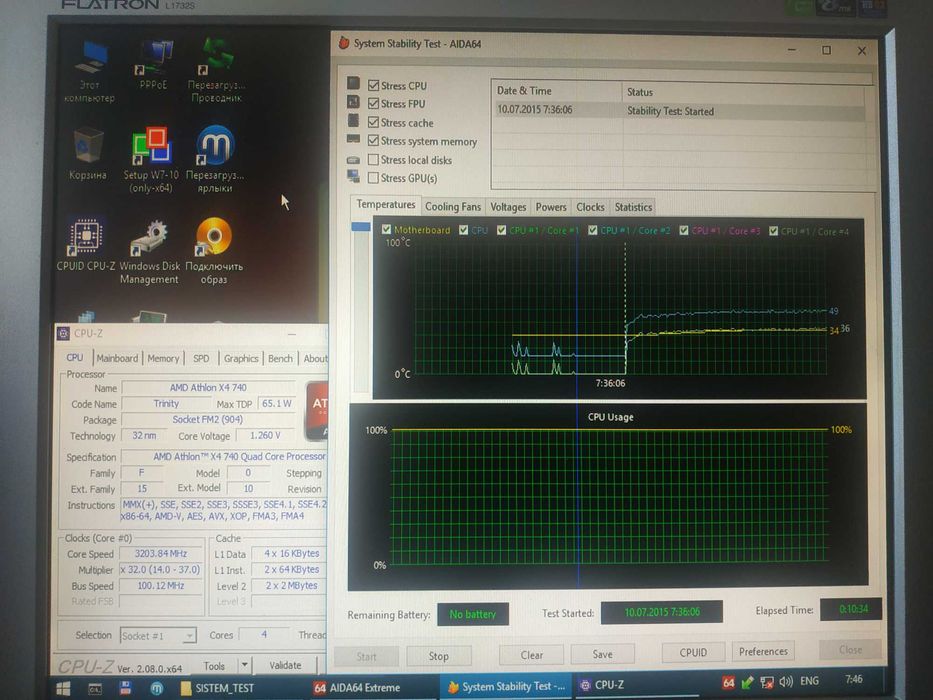Switch to the Voltages tab

click(508, 207)
